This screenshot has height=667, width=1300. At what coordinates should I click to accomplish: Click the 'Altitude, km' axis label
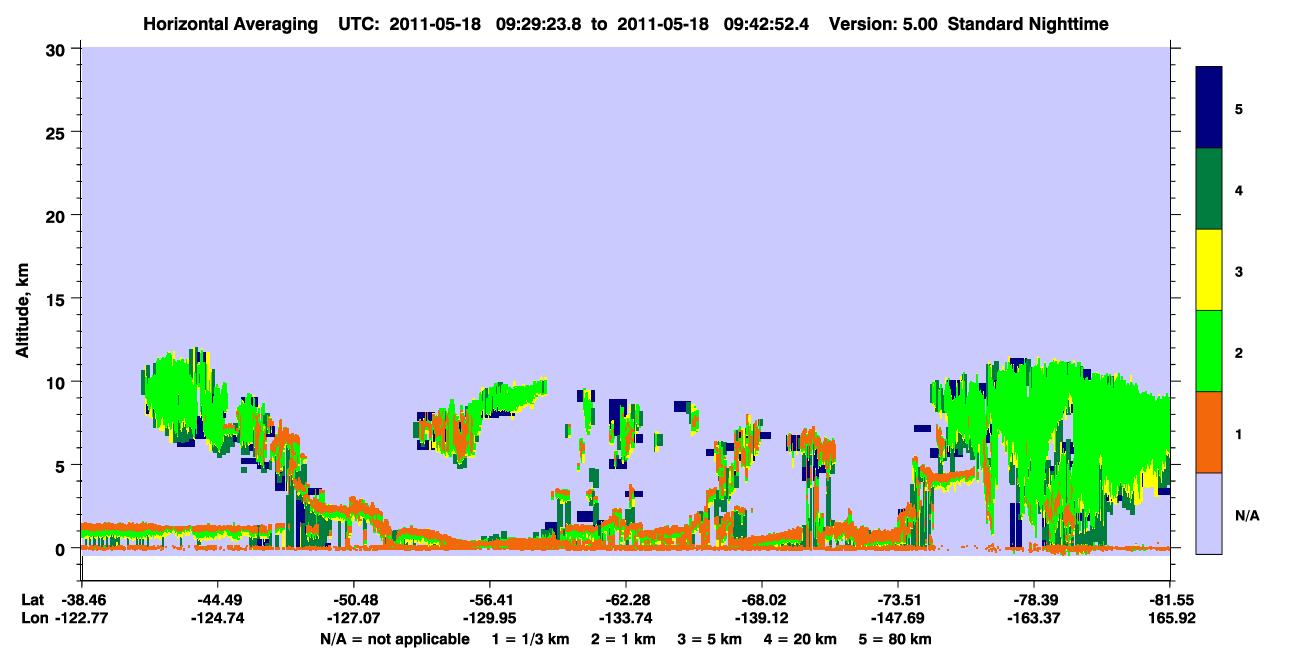23,309
